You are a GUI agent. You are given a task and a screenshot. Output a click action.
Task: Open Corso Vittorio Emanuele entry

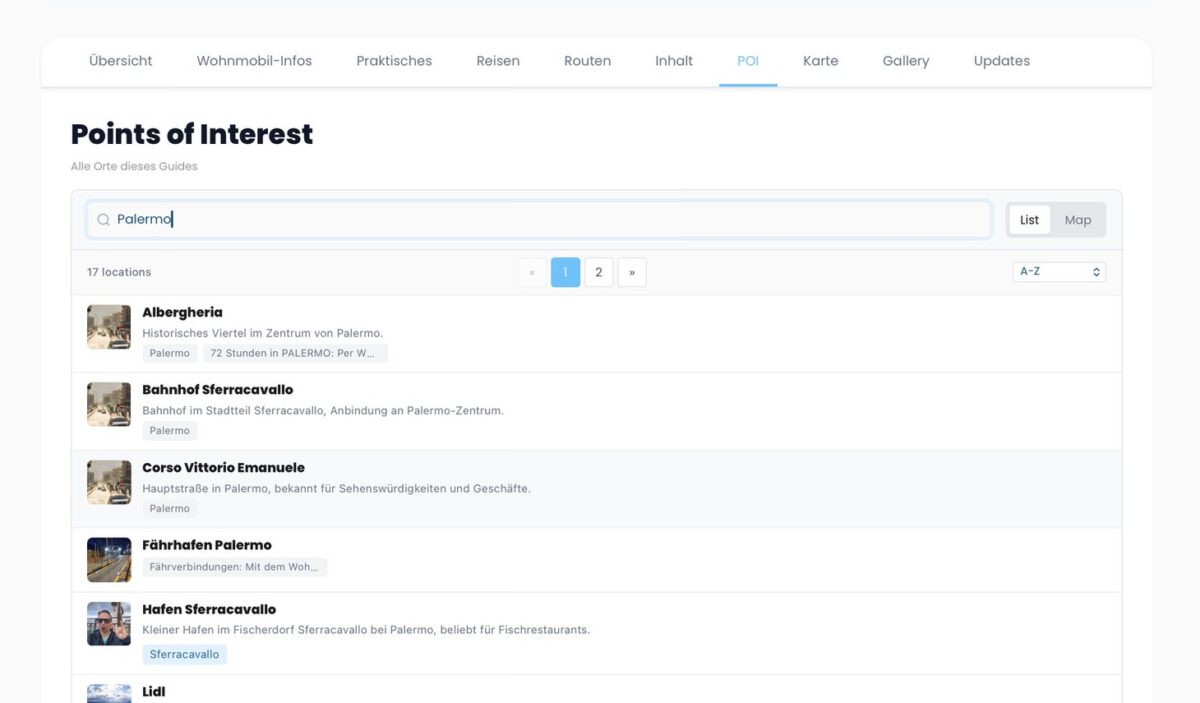pos(223,468)
